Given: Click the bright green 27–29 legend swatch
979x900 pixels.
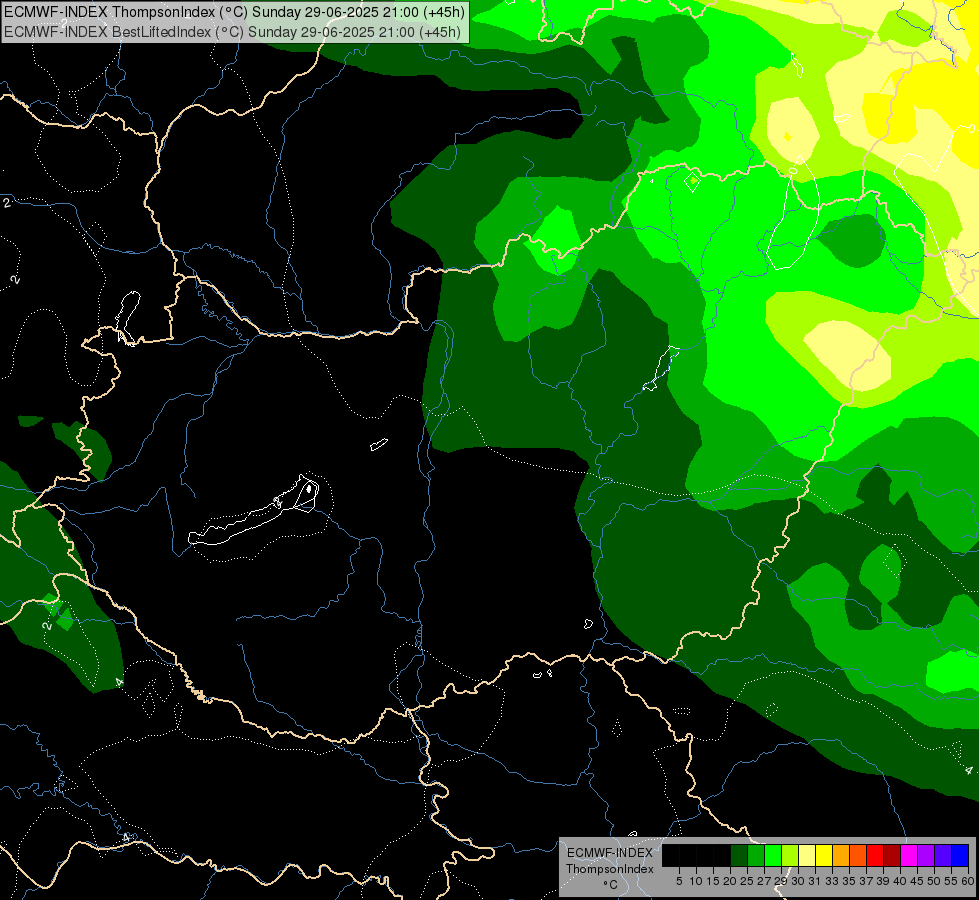Looking at the screenshot, I should click(773, 855).
